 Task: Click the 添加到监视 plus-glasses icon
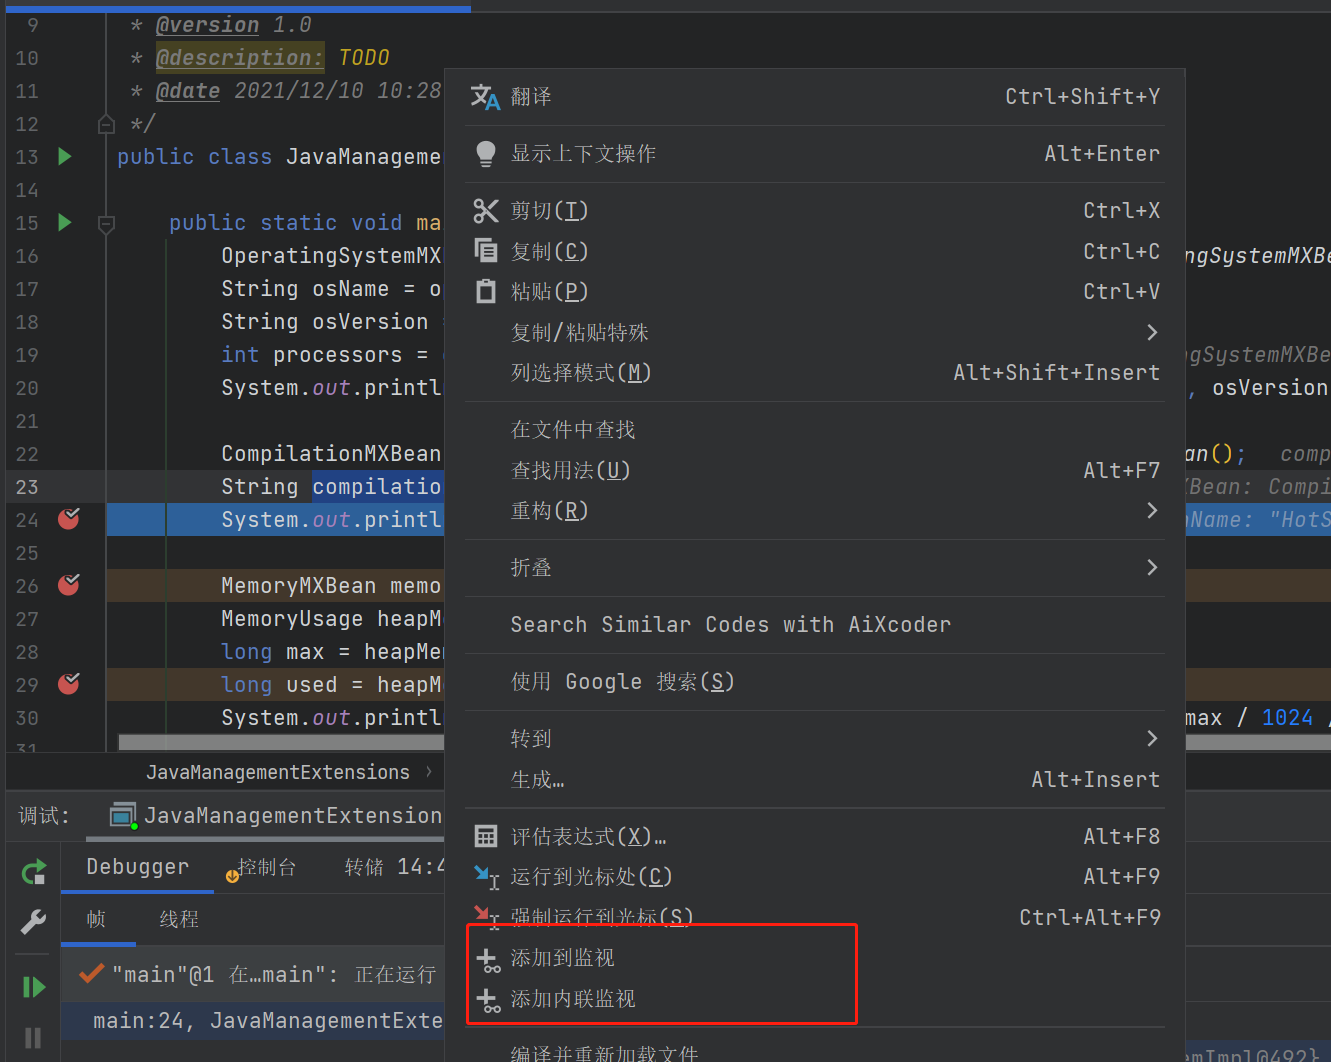[x=488, y=960]
